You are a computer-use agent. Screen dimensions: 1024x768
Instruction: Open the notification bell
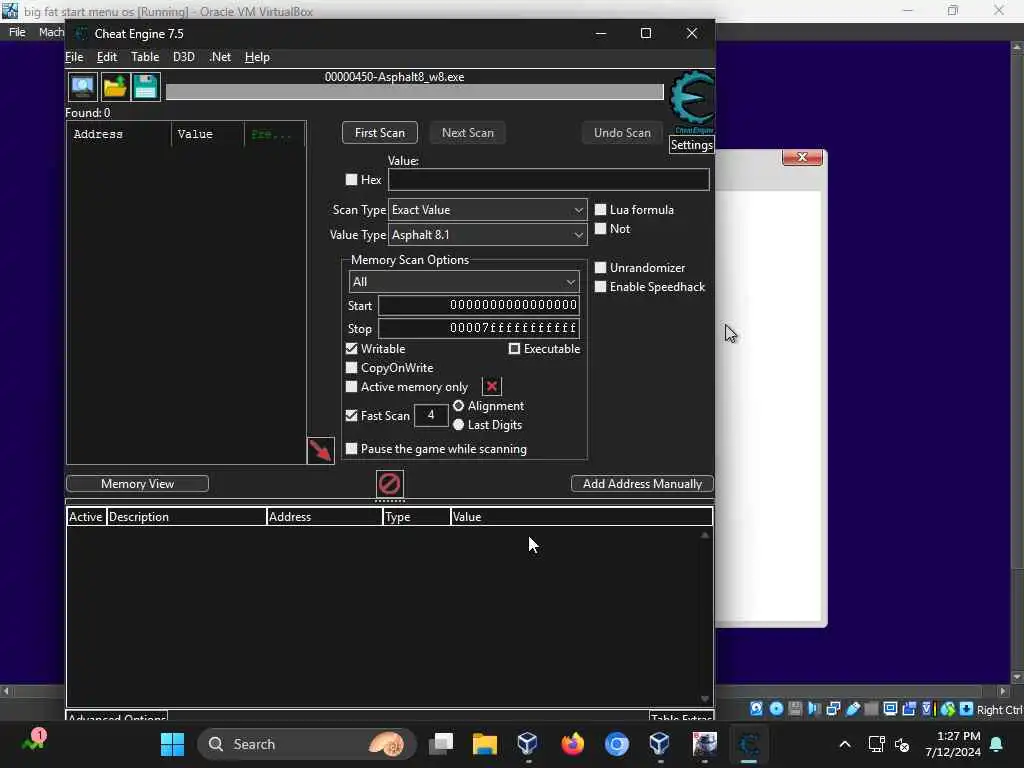click(997, 744)
